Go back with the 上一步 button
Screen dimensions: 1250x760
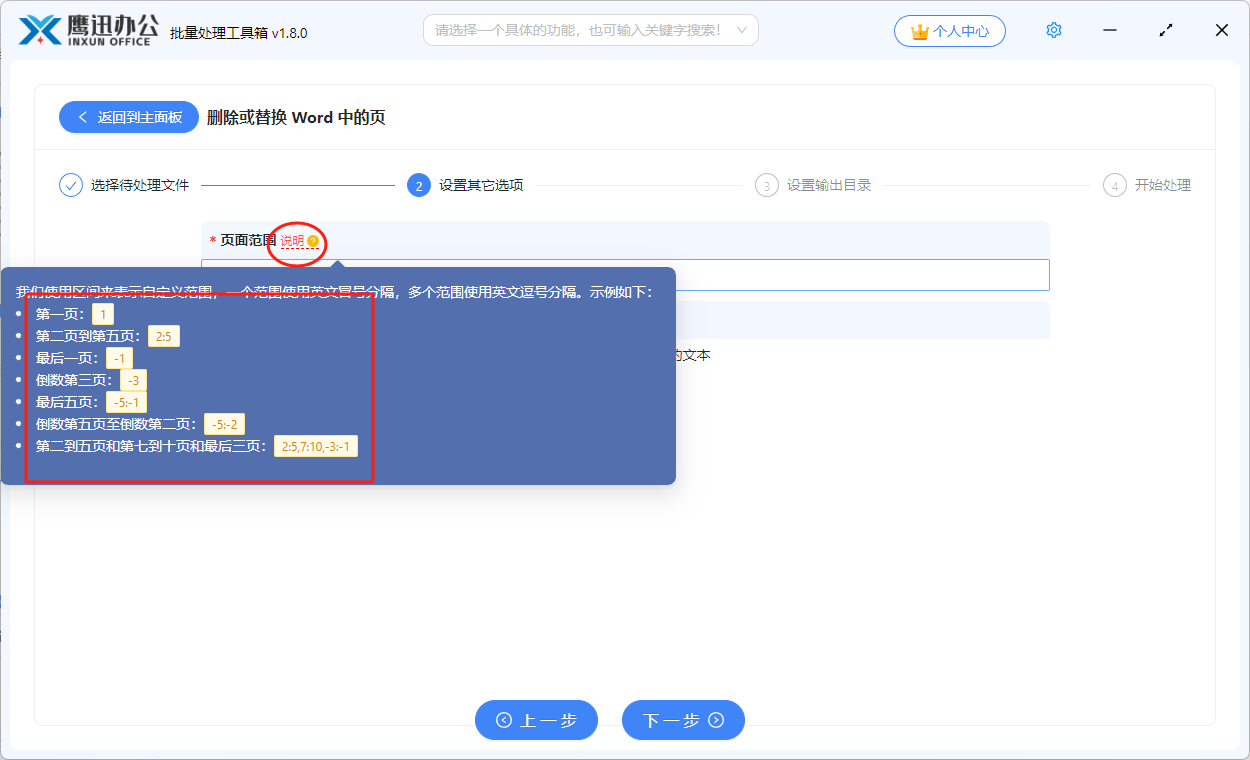coord(536,720)
